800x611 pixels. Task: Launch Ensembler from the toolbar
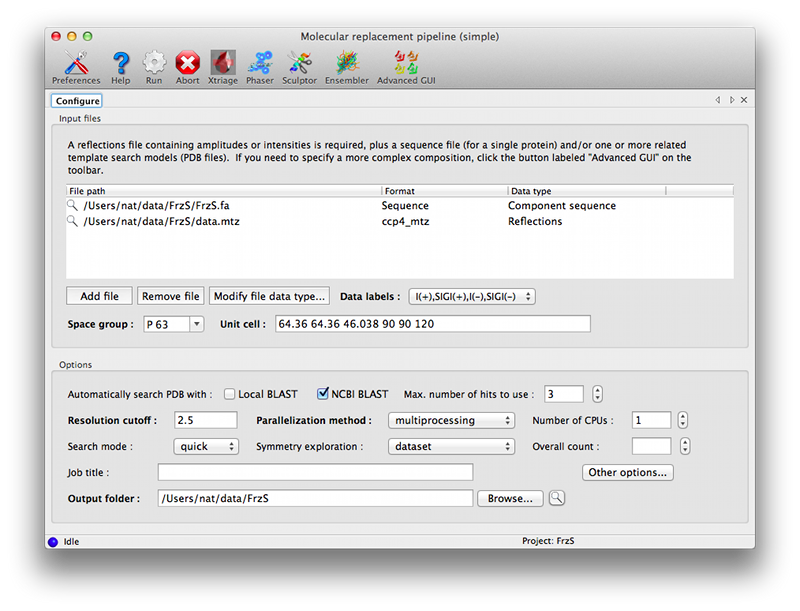point(346,66)
